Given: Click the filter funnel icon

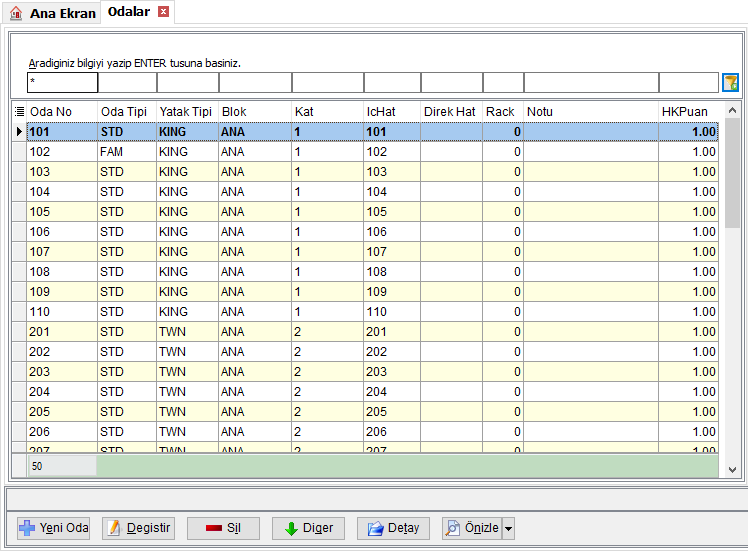Looking at the screenshot, I should tap(730, 83).
